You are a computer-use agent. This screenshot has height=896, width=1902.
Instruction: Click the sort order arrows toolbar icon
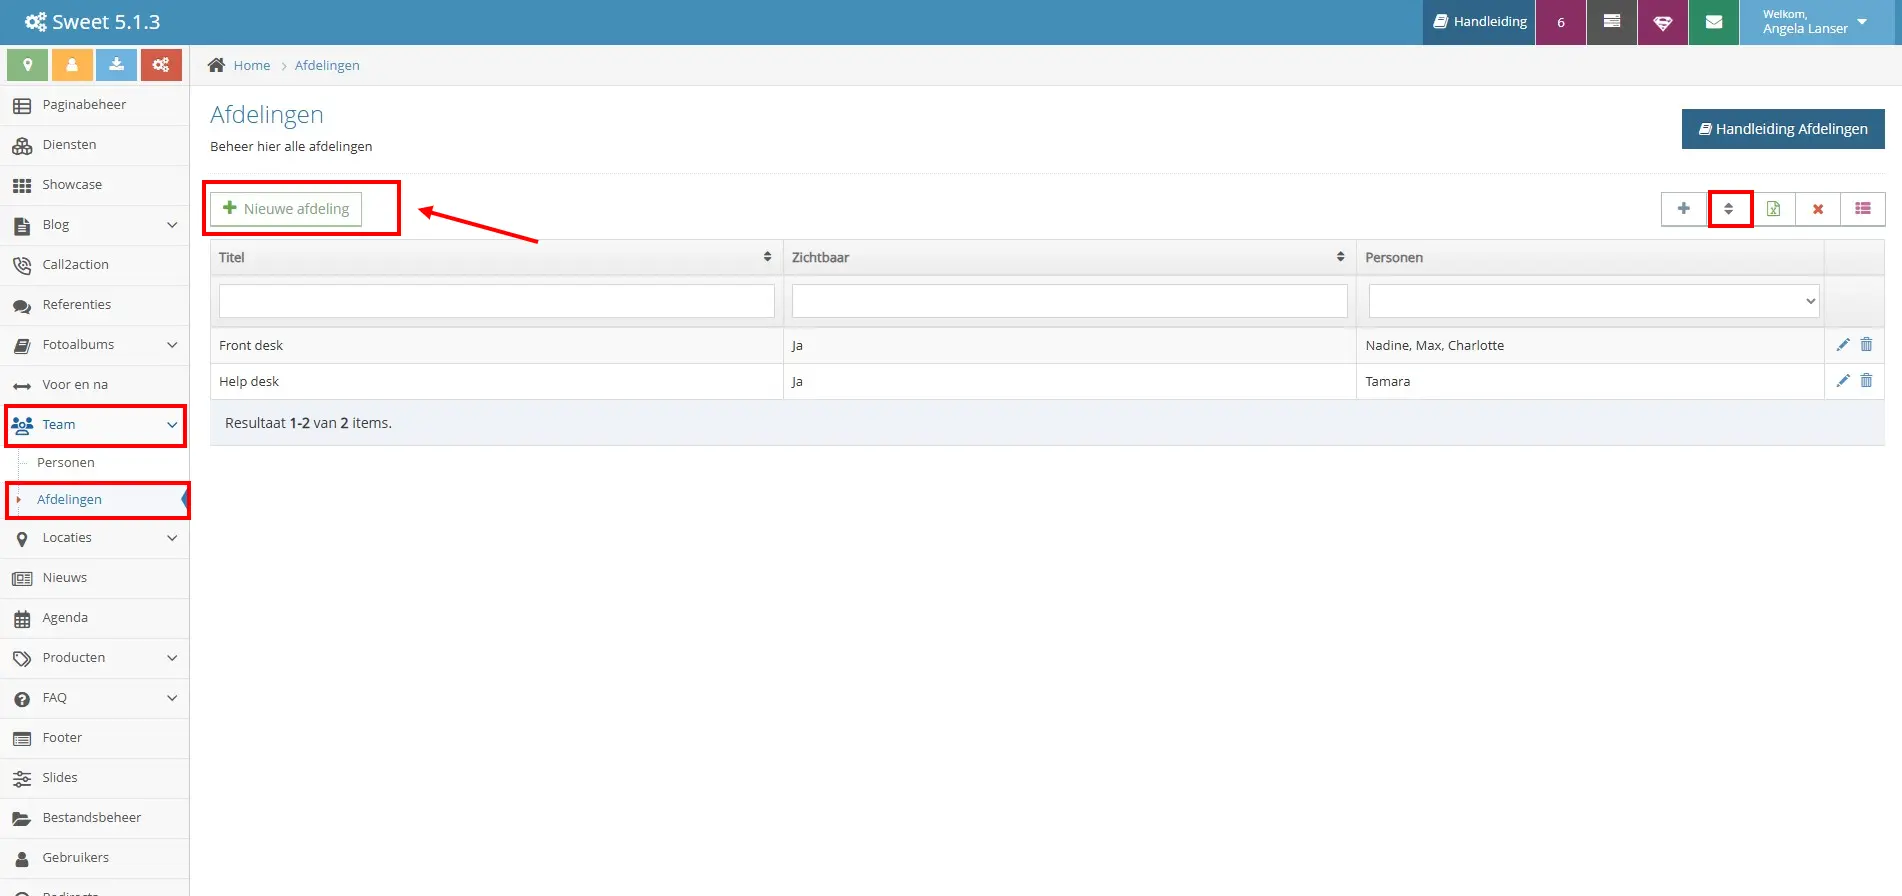pos(1729,209)
